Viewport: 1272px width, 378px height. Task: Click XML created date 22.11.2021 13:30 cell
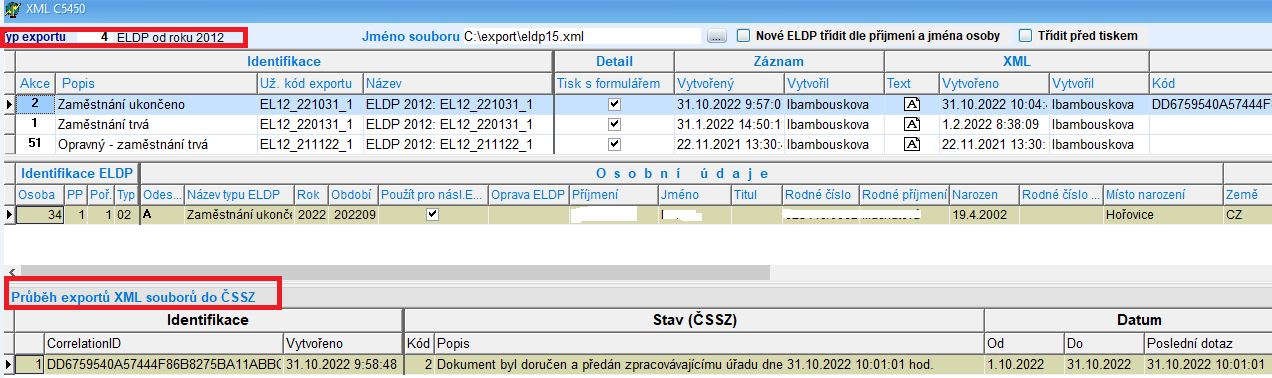tap(993, 144)
